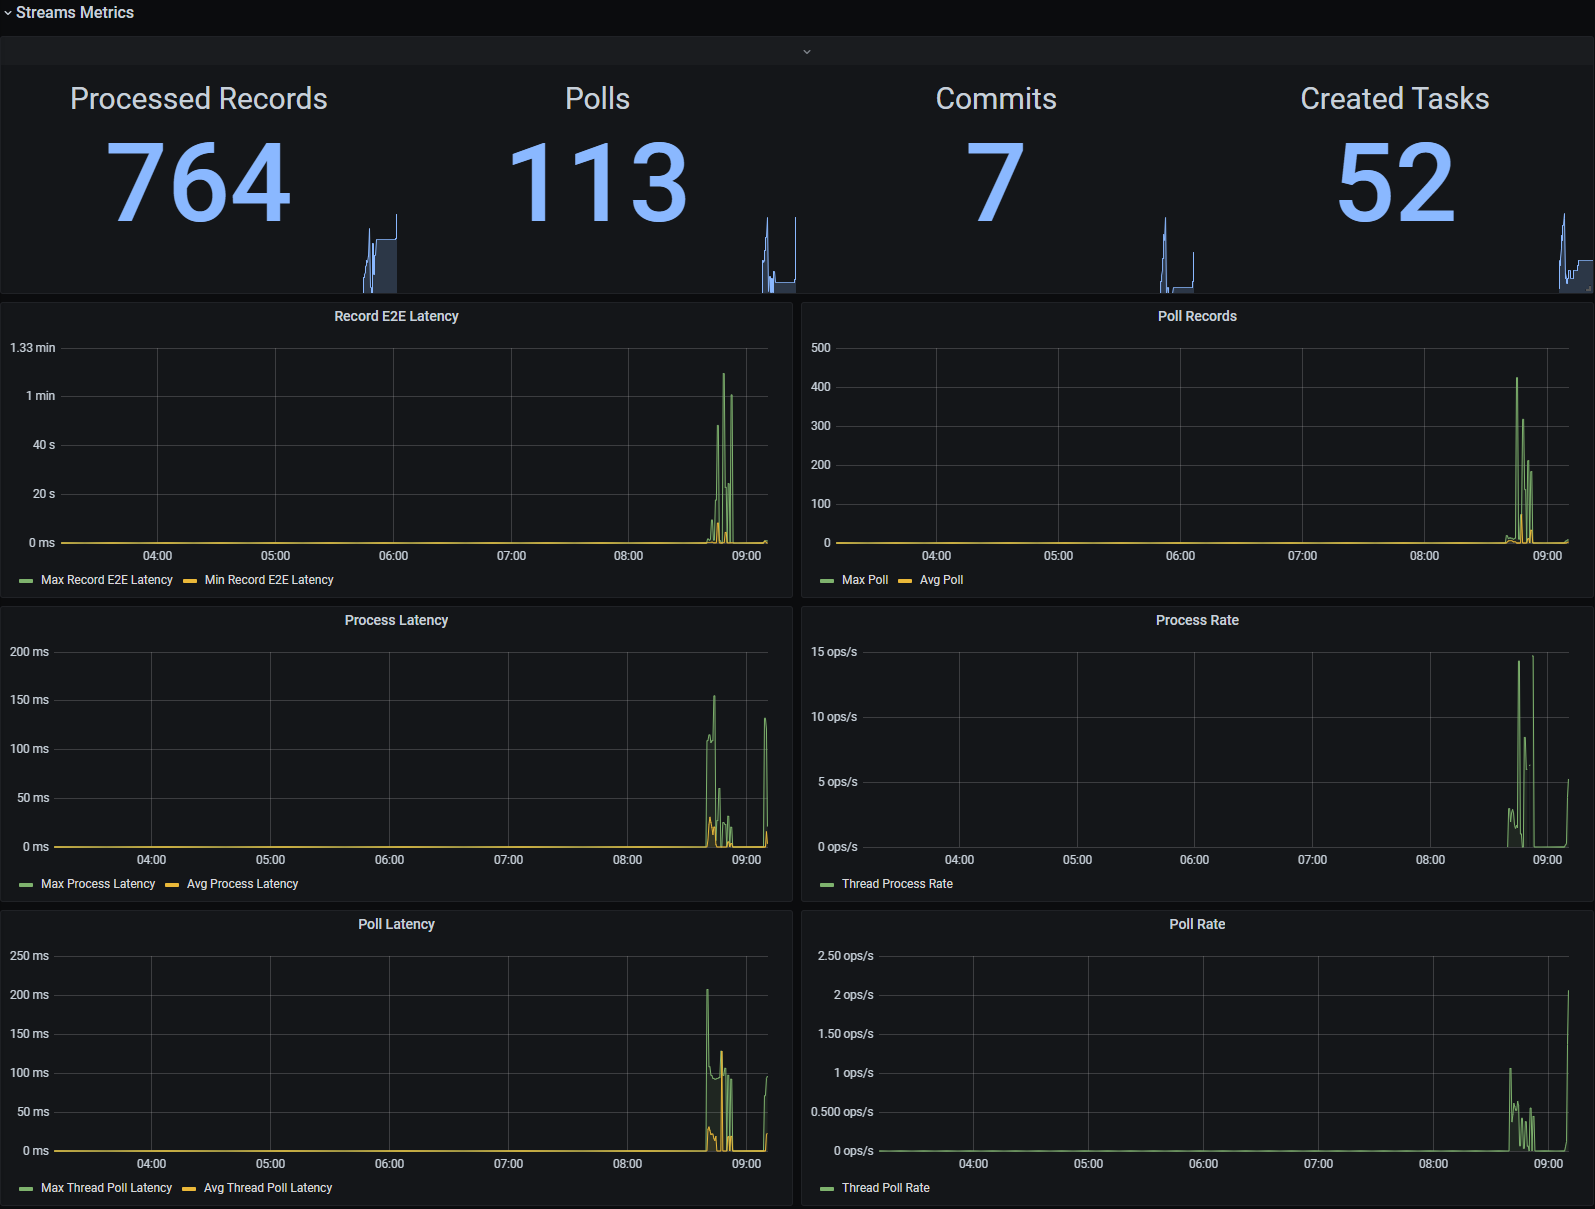Toggle the Min Record E2E Latency legend series
1595x1209 pixels.
[269, 580]
